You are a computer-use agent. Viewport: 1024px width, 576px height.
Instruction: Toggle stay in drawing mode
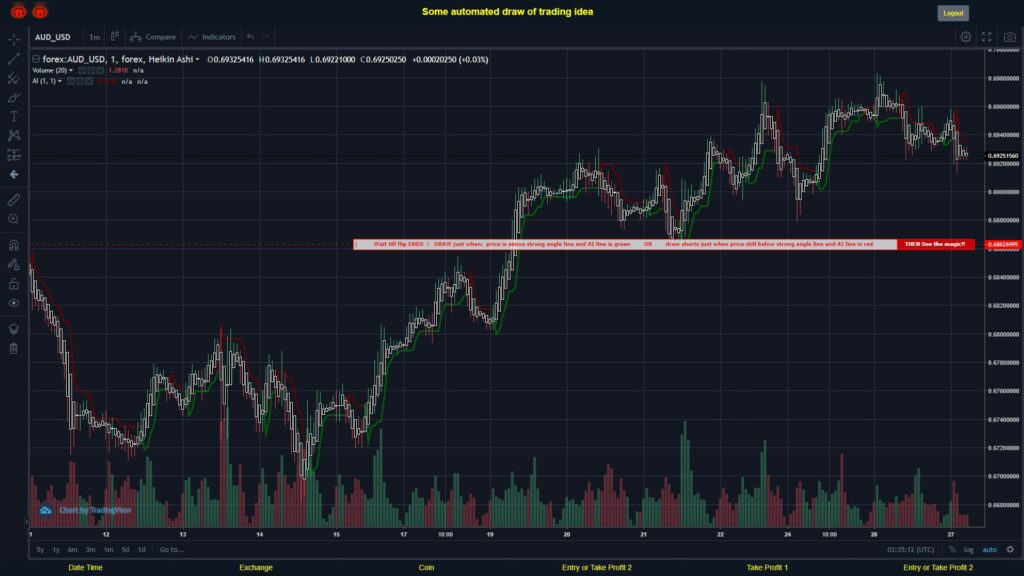click(x=14, y=264)
